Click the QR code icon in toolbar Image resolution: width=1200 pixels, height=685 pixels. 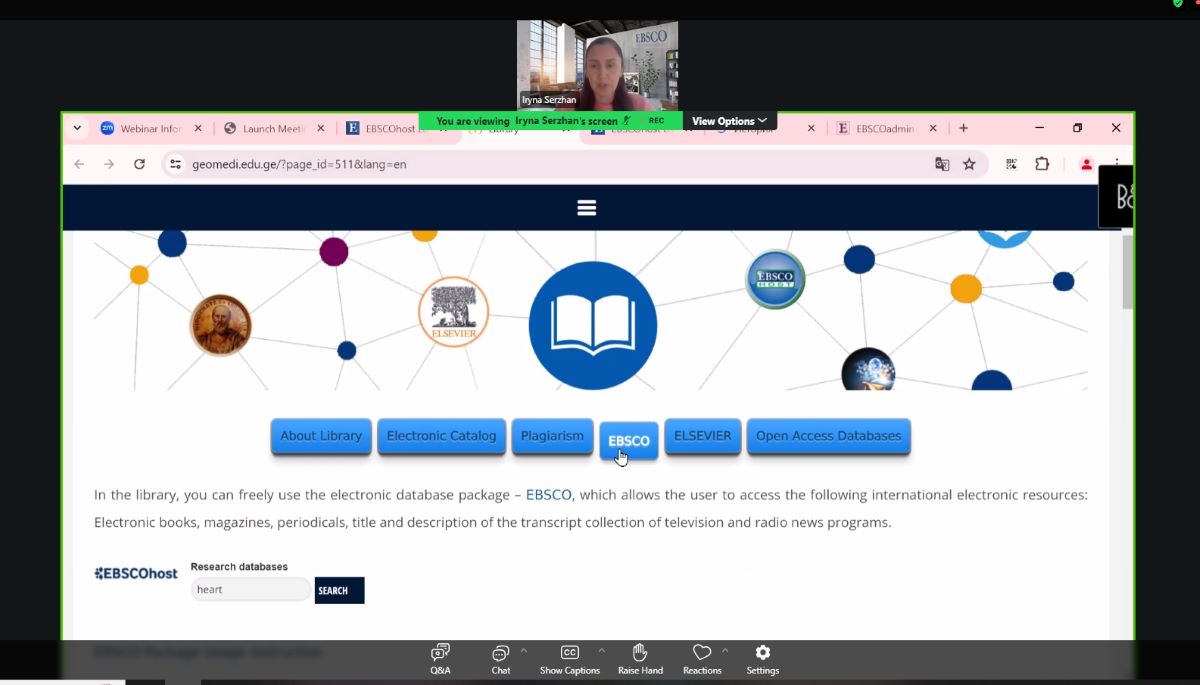[1011, 164]
